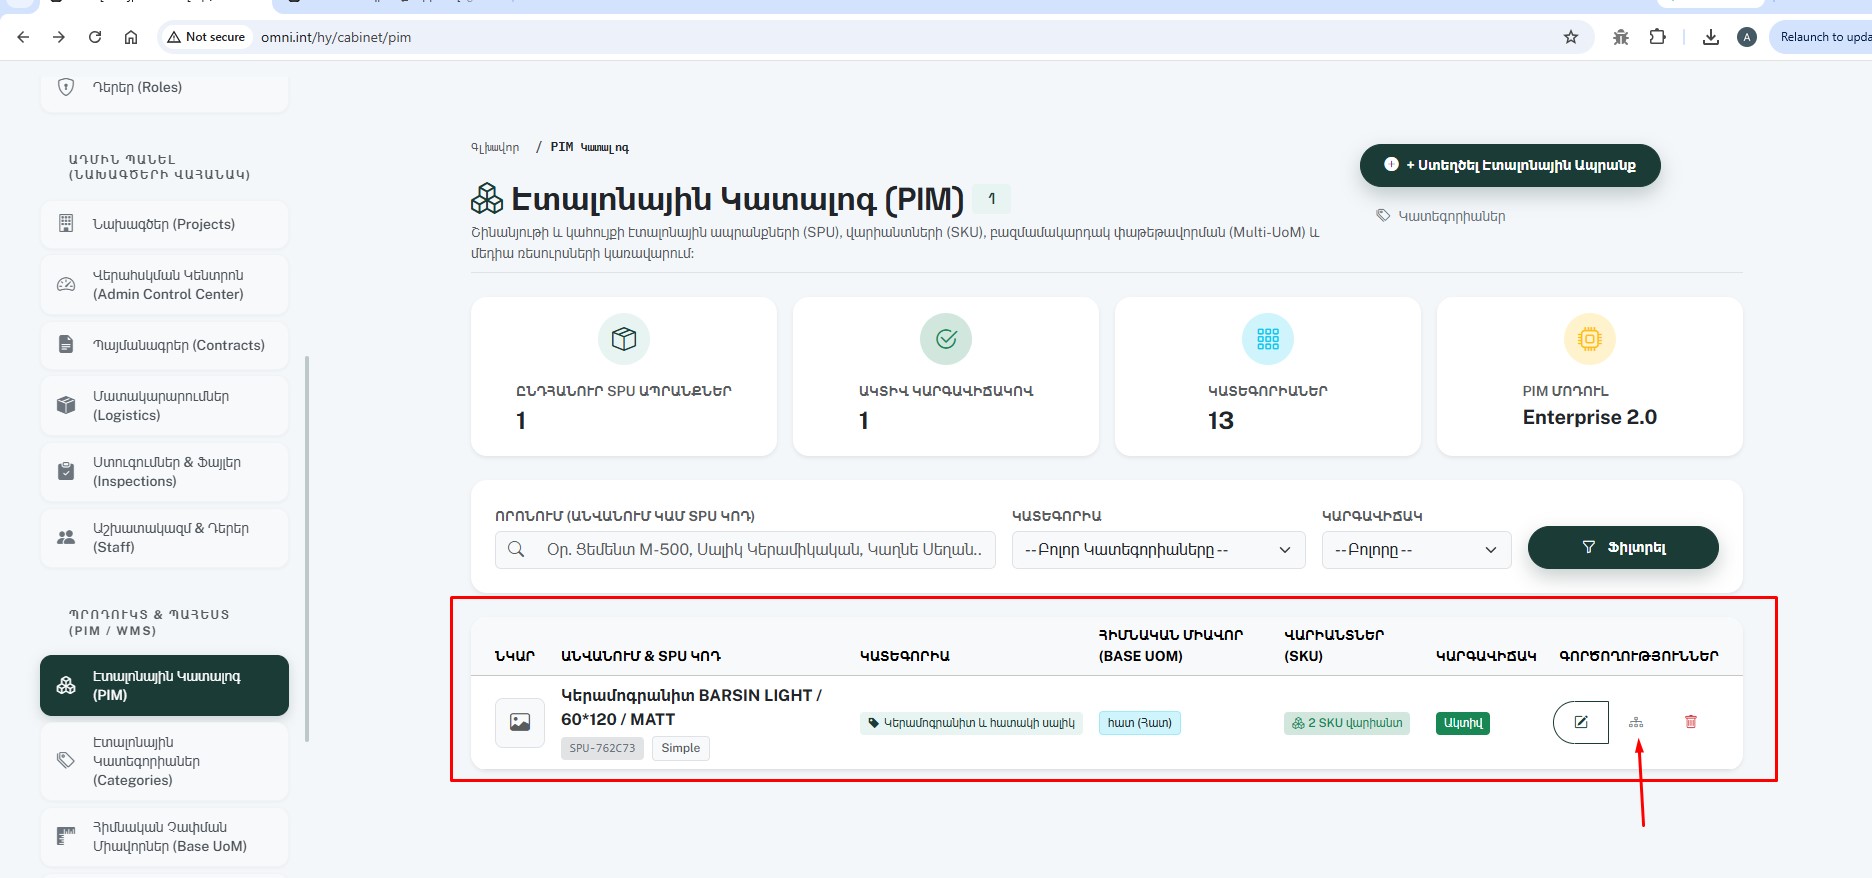Viewport: 1872px width, 878px height.
Task: Click the categories grid icon card
Action: 1268,339
